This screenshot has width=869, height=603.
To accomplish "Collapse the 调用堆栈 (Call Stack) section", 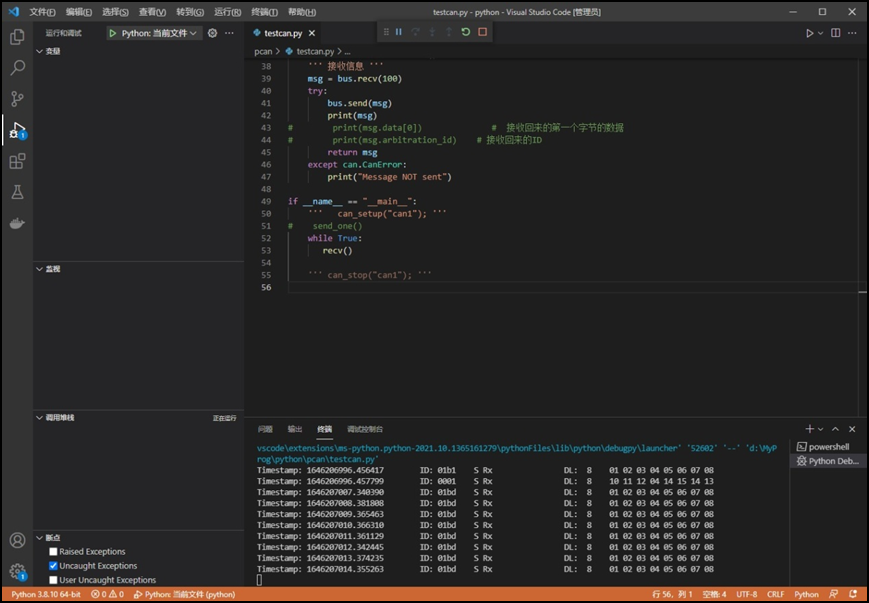I will pos(54,417).
